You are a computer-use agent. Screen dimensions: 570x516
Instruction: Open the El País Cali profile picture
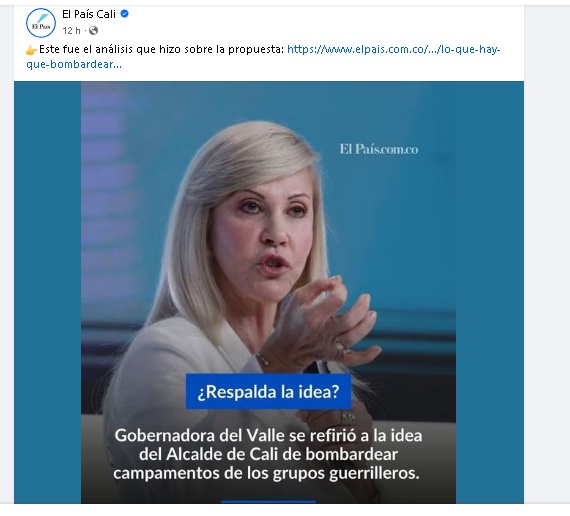click(41, 23)
